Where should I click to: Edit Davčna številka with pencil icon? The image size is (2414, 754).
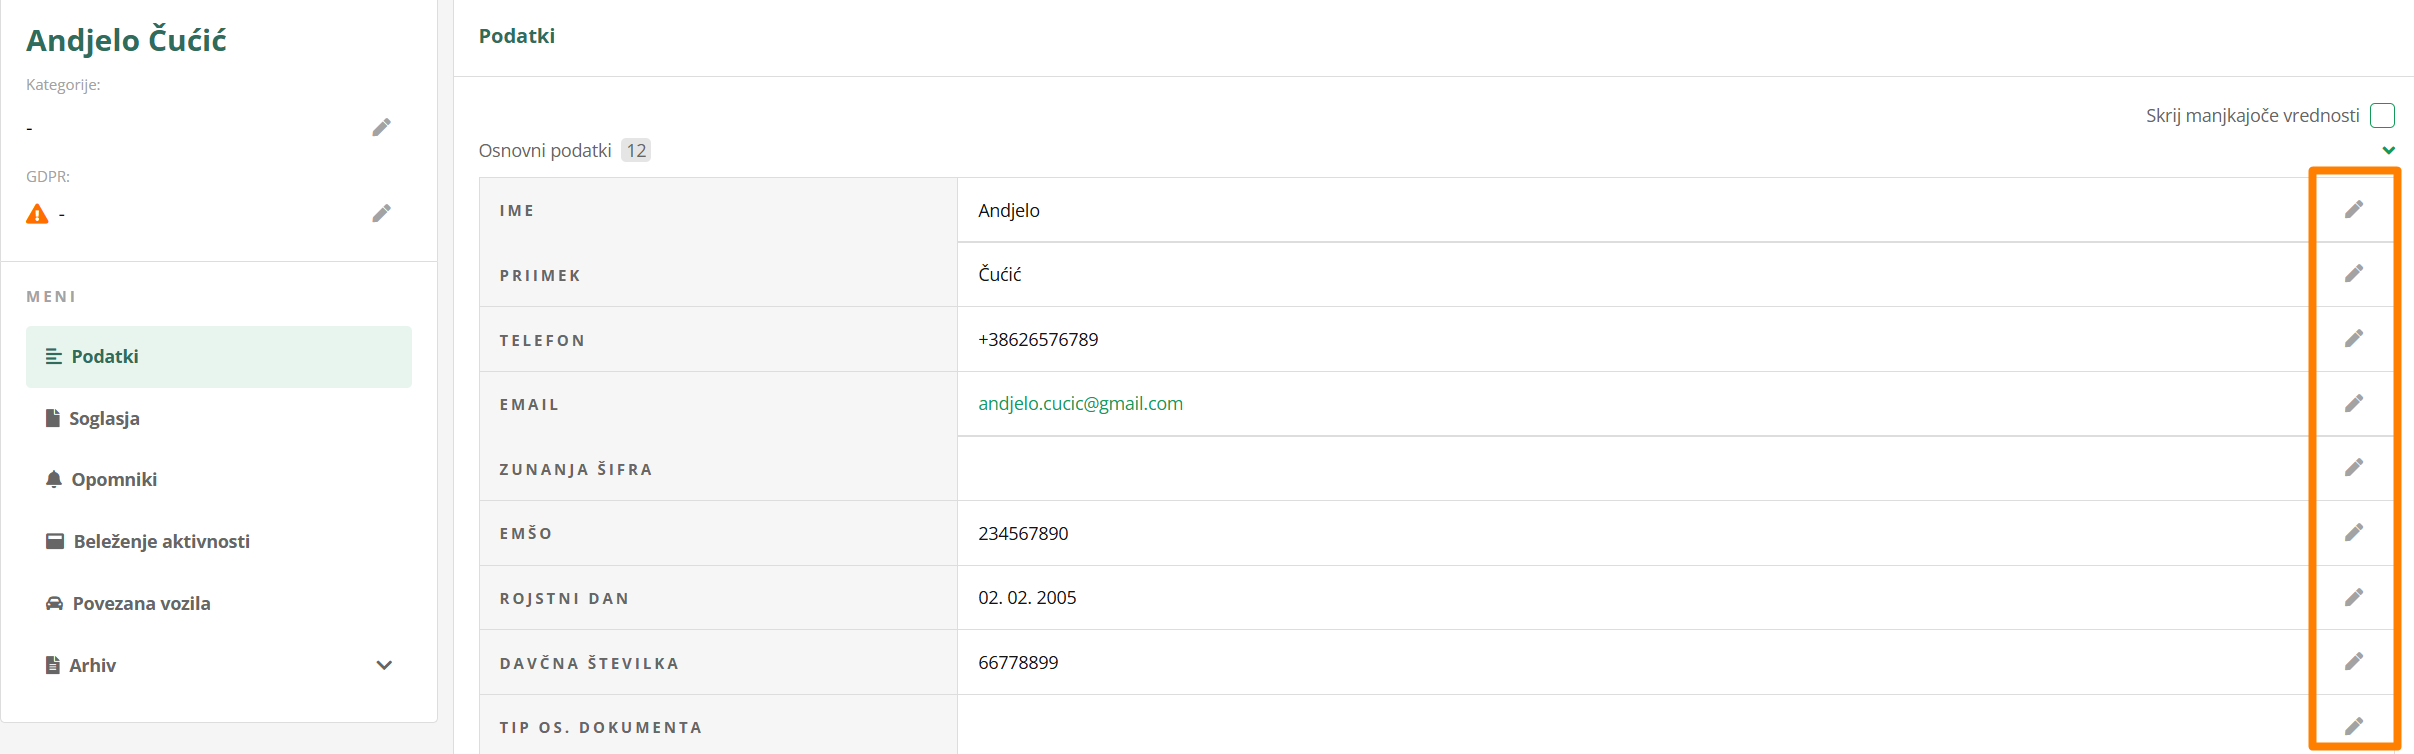click(x=2354, y=661)
